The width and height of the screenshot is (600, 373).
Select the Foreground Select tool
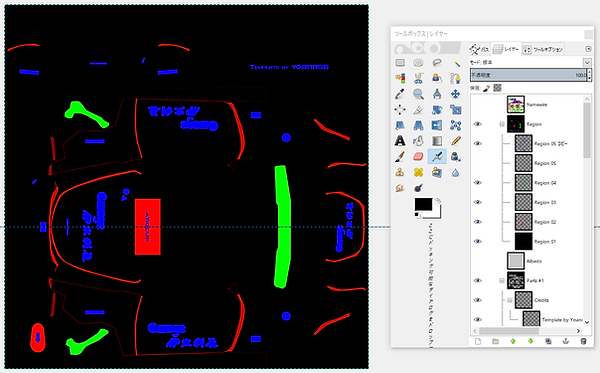point(437,78)
